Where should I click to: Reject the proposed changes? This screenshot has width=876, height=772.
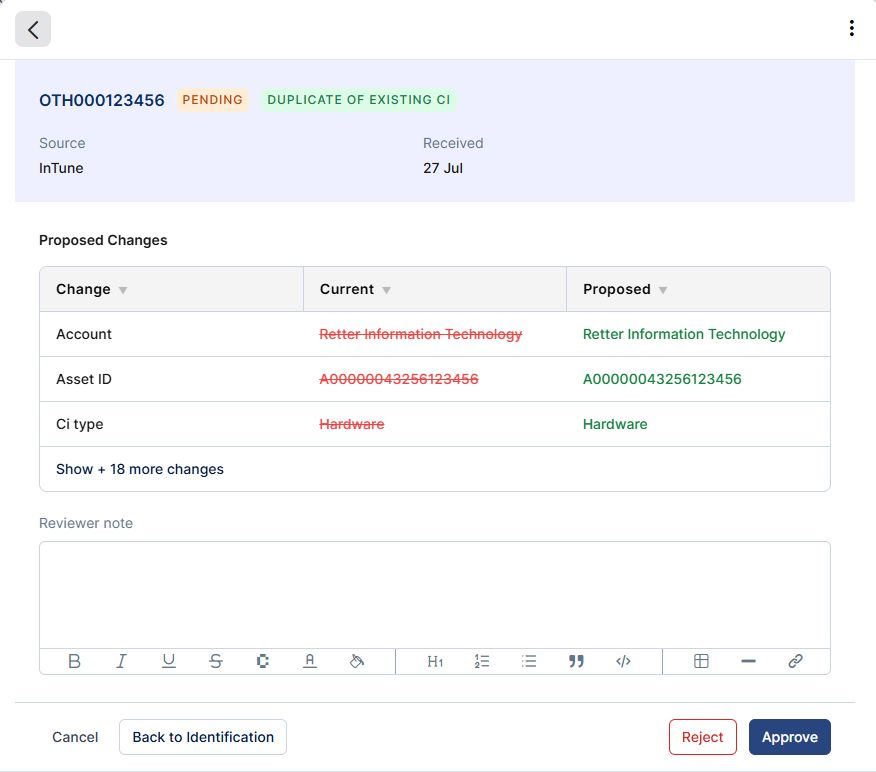(x=703, y=737)
